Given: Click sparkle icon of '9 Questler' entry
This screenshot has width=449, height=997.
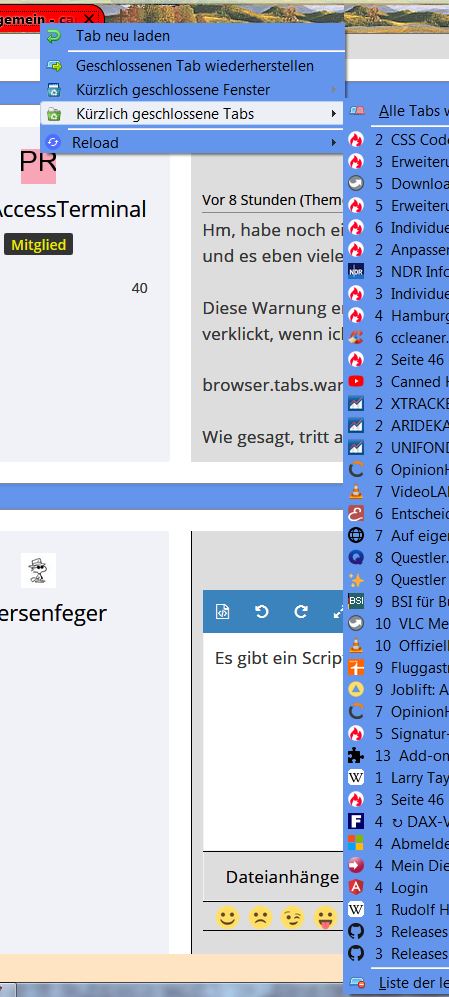Looking at the screenshot, I should coord(356,580).
